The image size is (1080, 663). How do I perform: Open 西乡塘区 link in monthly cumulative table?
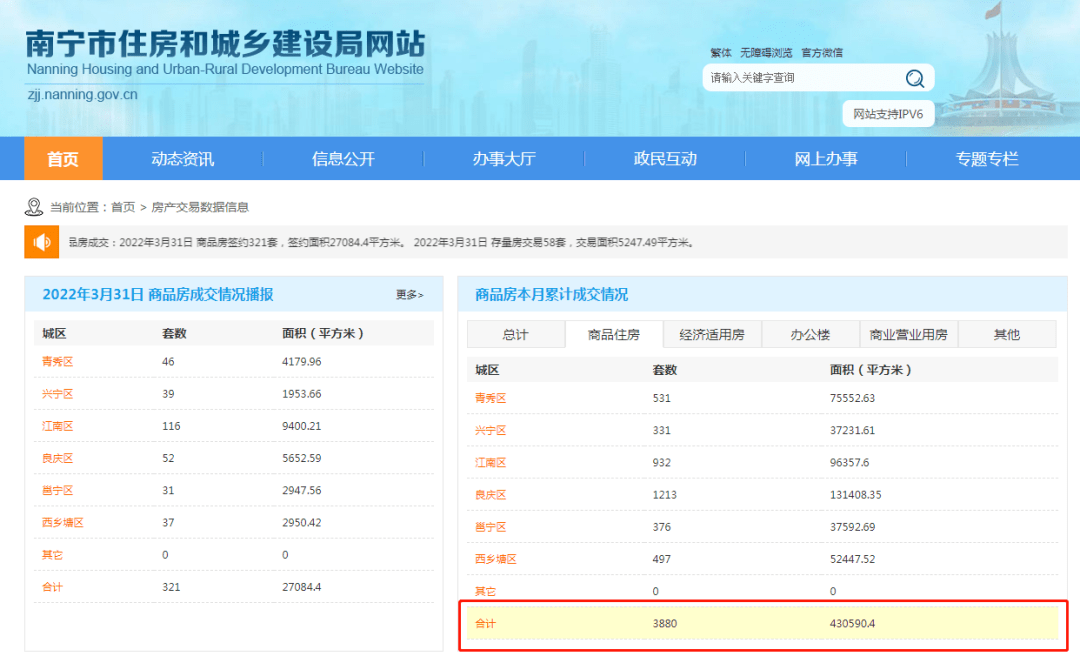click(496, 559)
